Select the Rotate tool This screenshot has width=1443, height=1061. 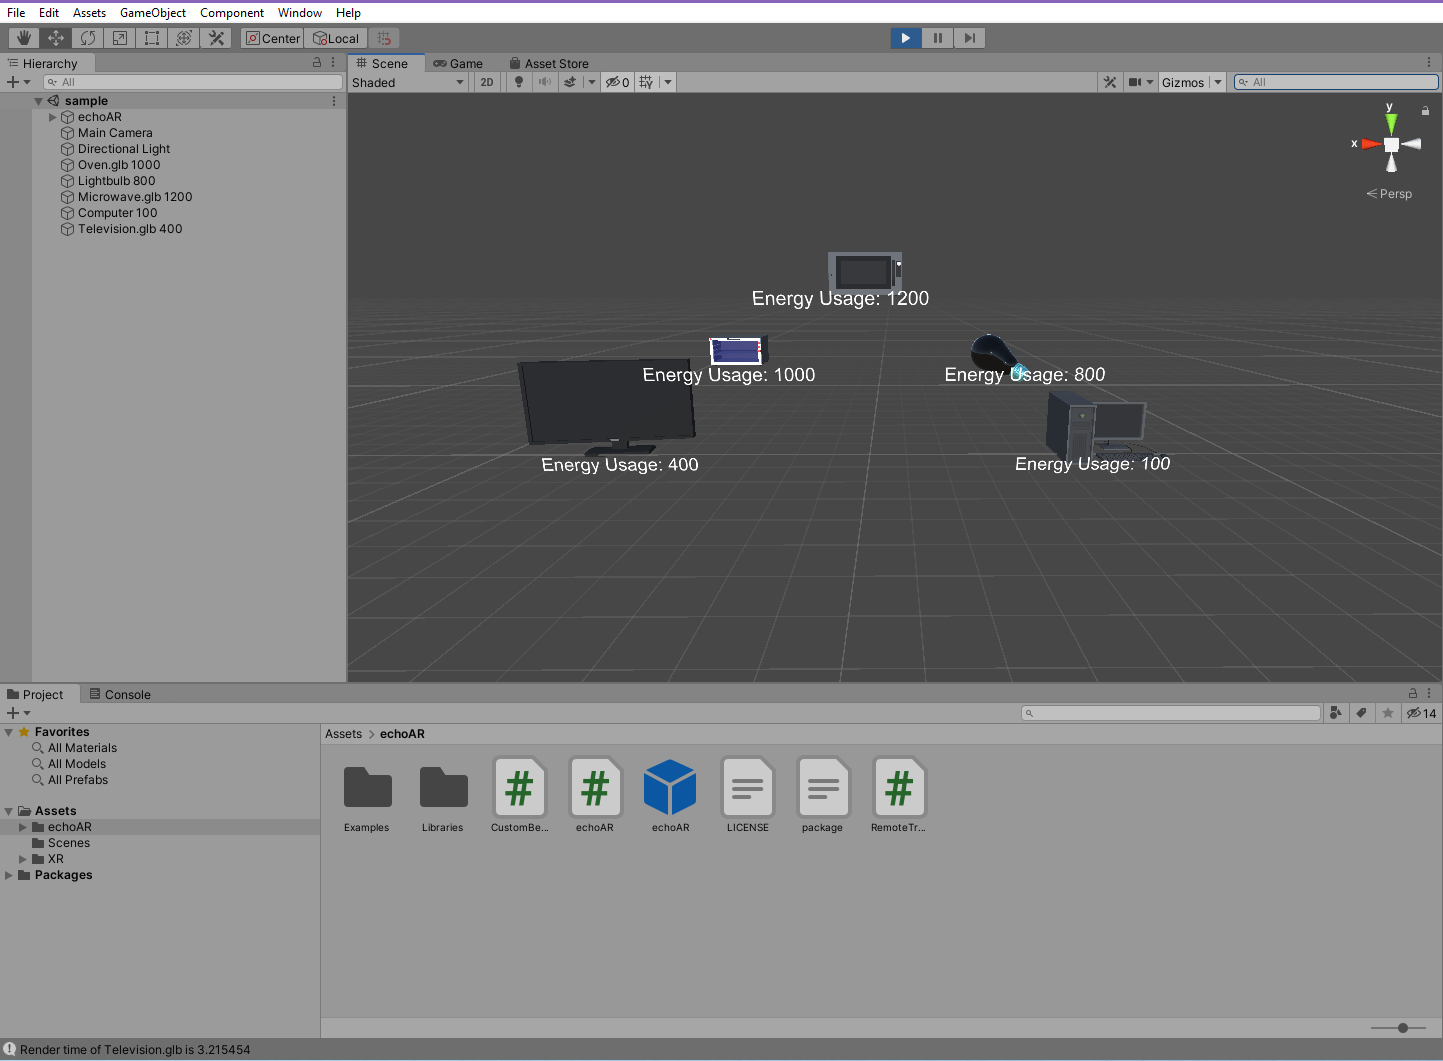coord(88,38)
